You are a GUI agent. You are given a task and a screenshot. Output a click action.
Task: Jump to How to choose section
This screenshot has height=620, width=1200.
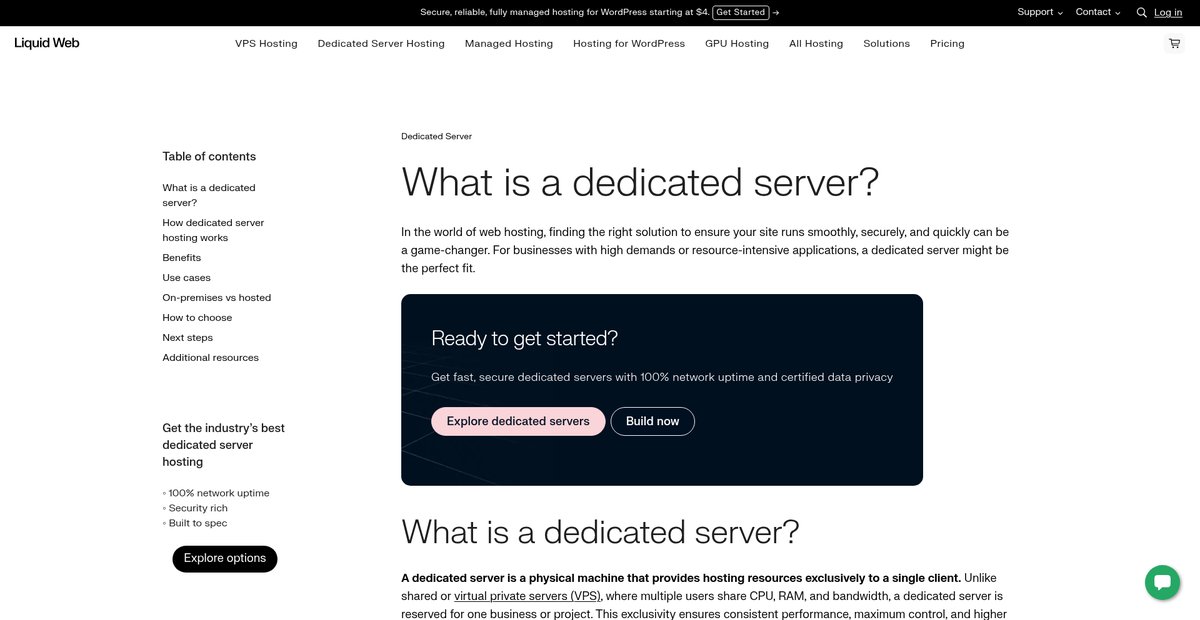click(197, 318)
